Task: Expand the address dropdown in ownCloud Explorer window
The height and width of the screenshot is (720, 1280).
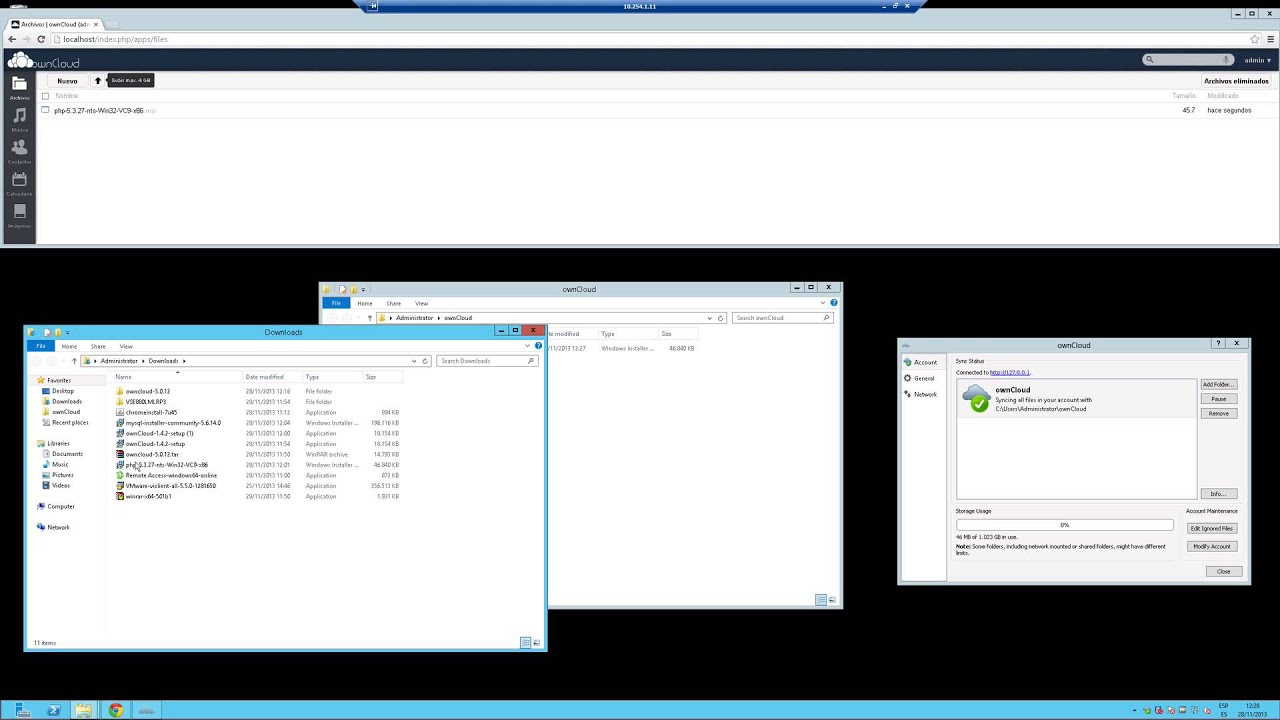Action: [710, 318]
